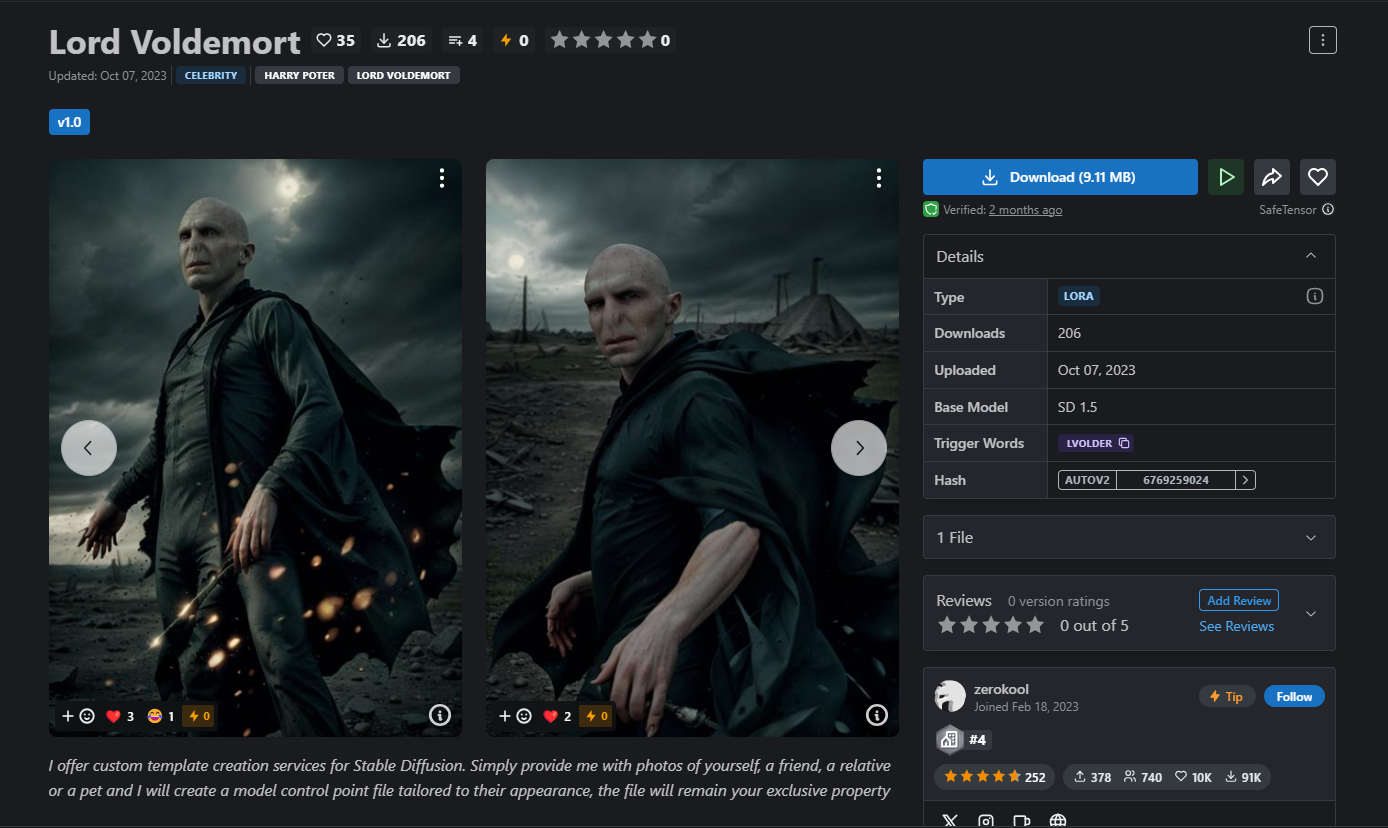Like the model with the heart button

click(x=1318, y=177)
